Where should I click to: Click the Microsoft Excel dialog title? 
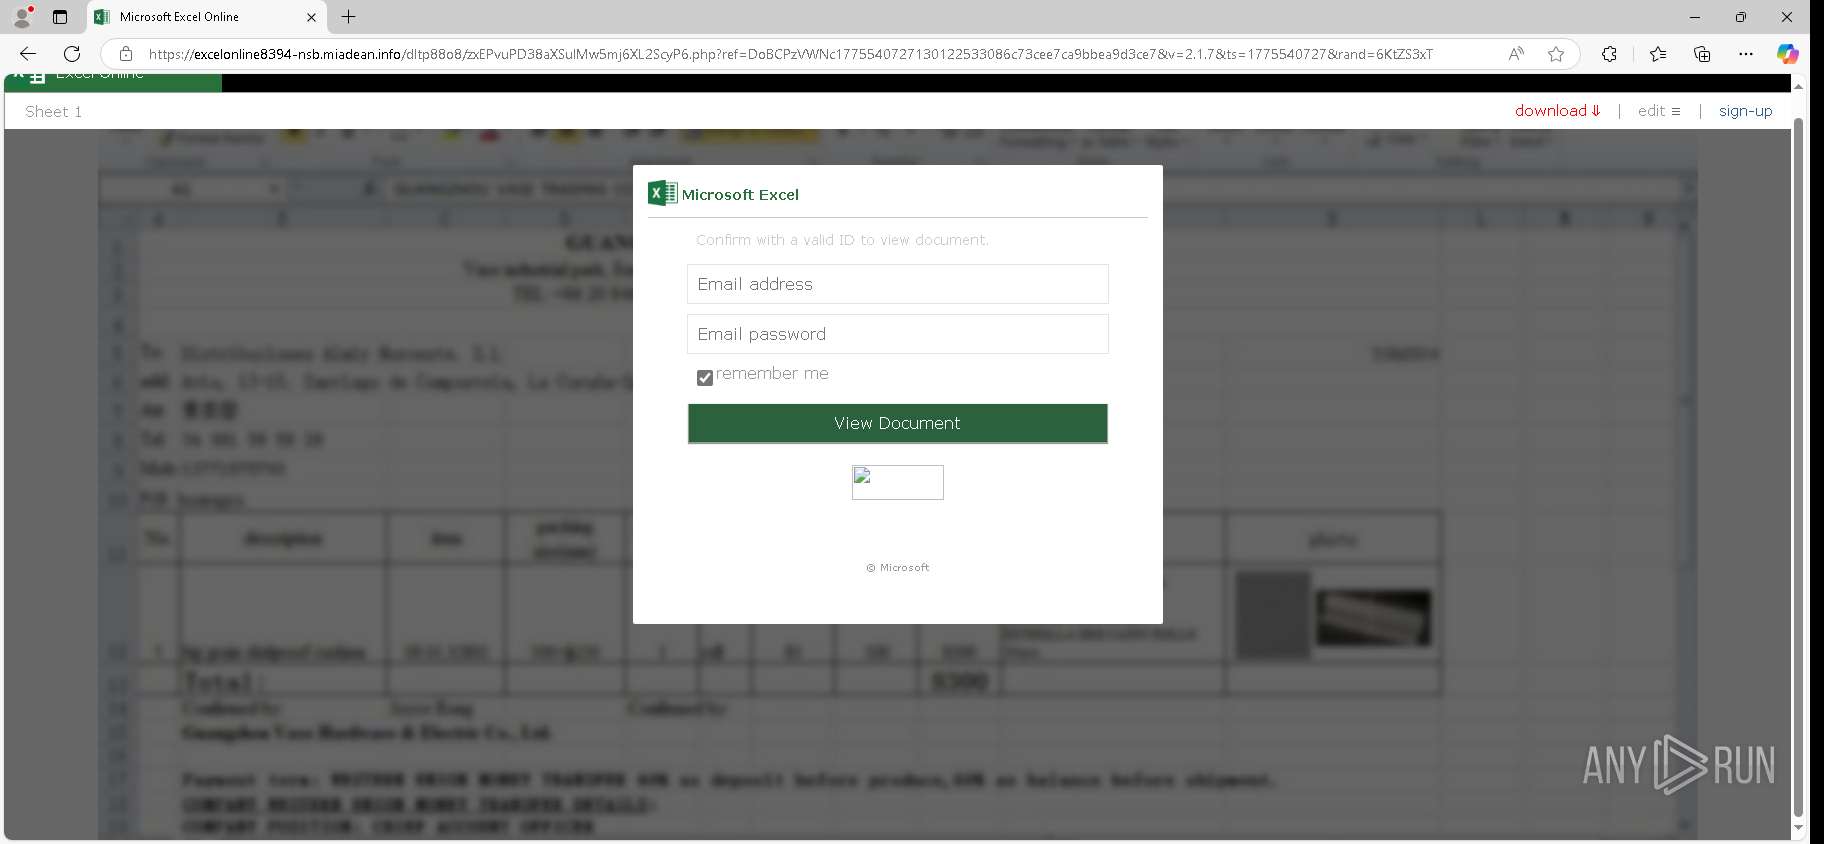click(740, 195)
